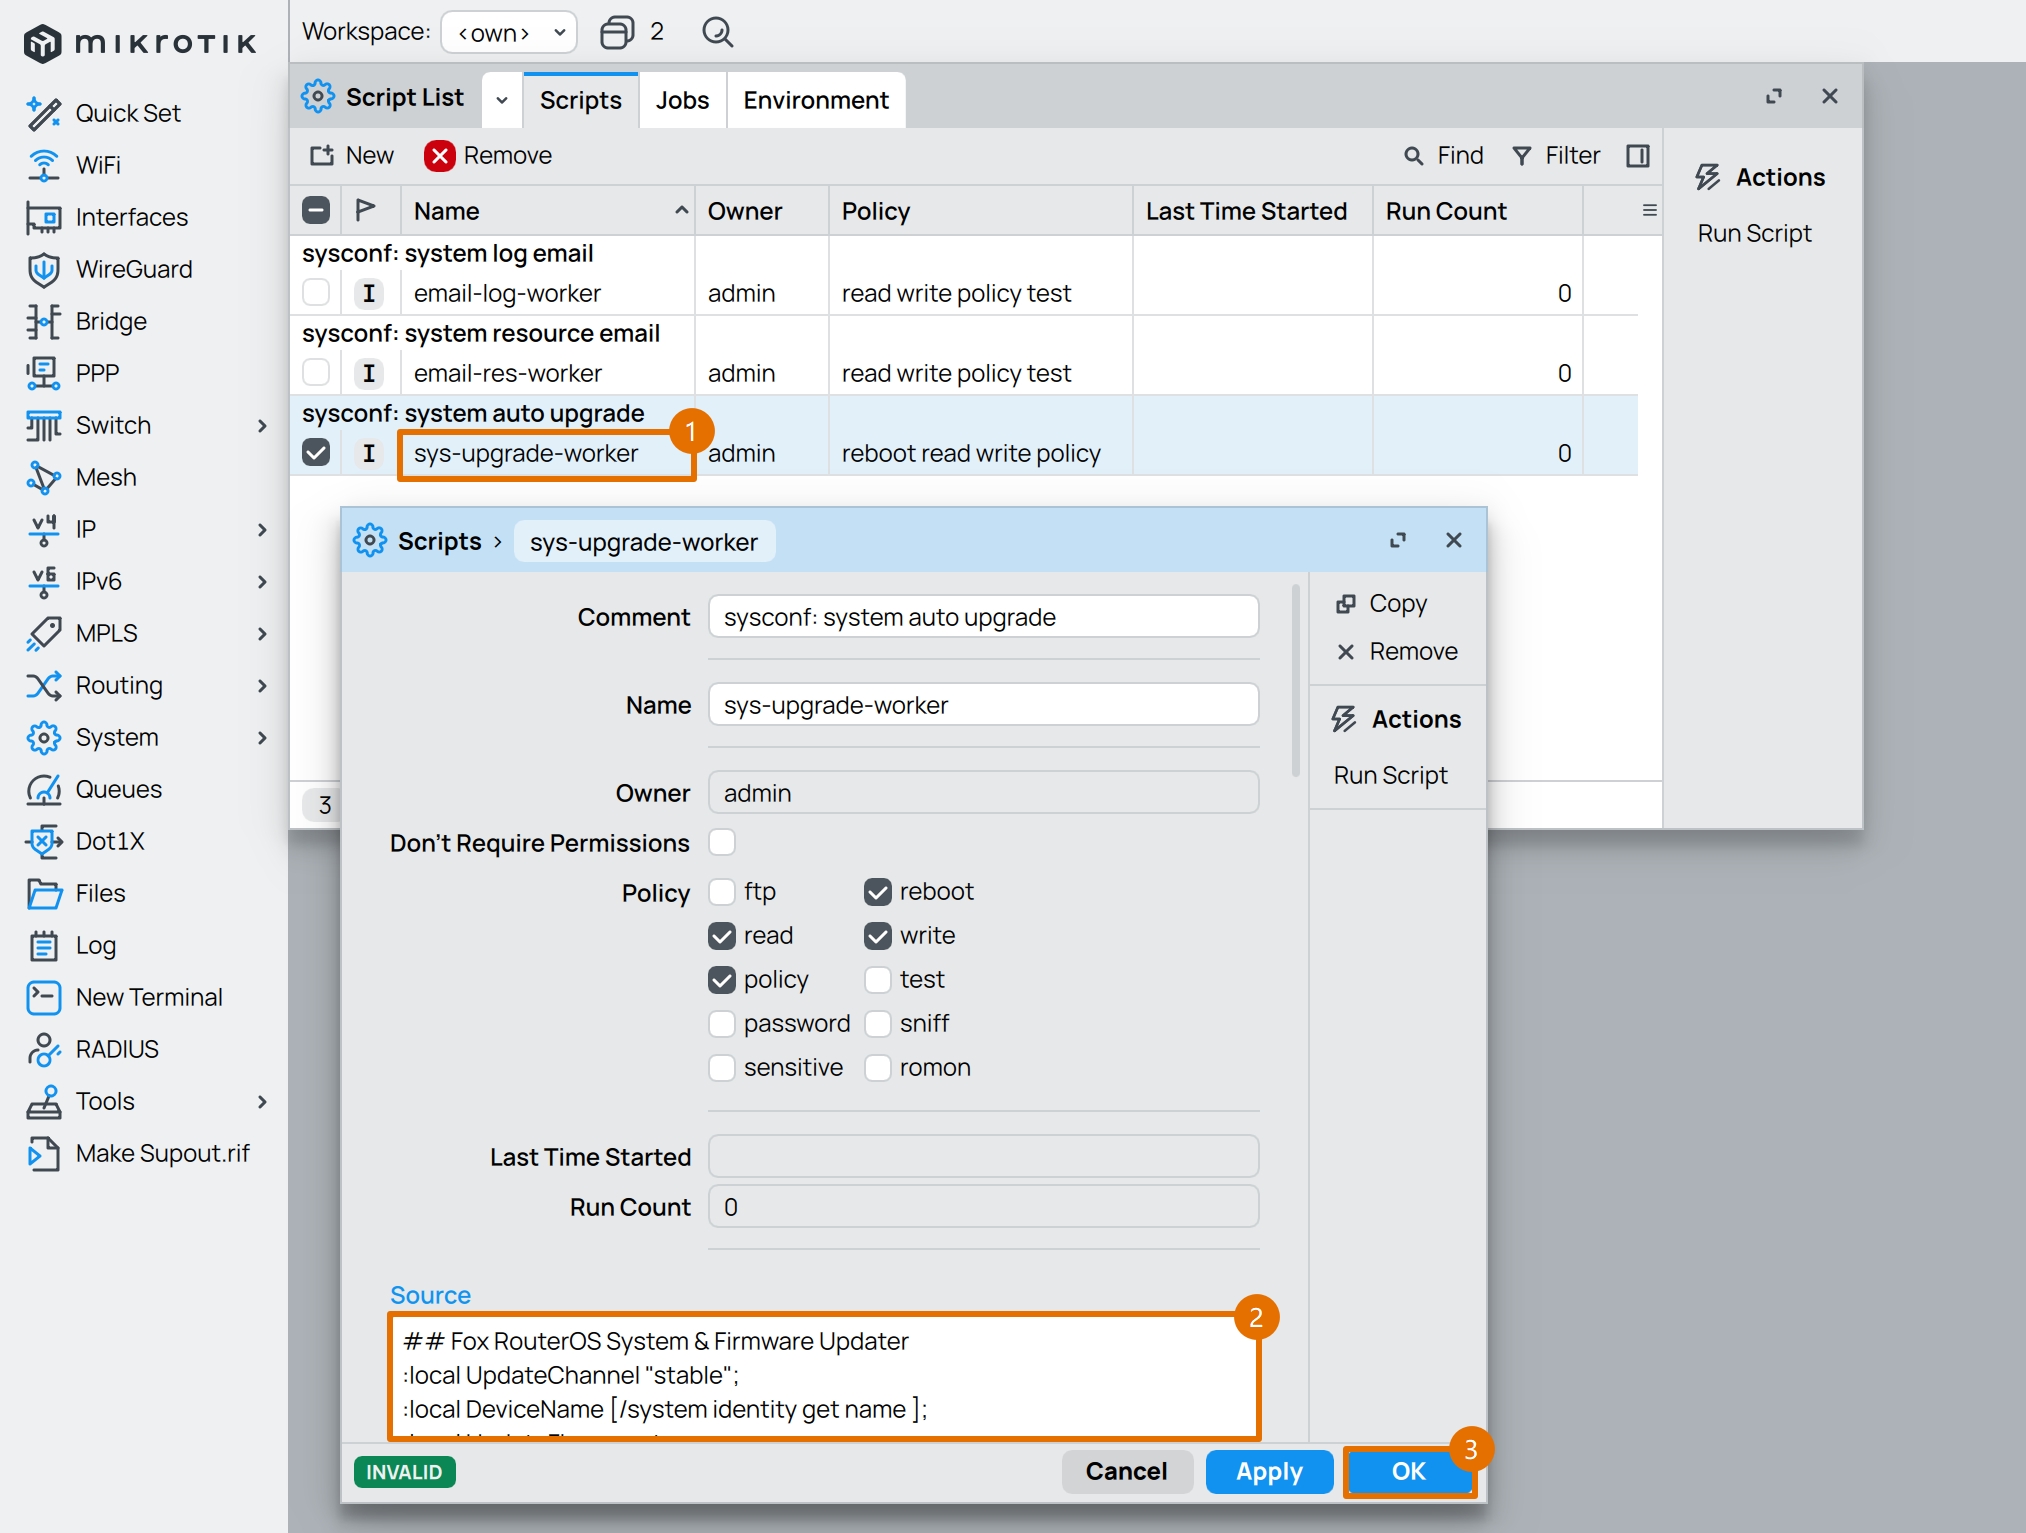
Task: Toggle the column layout panel icon
Action: pos(1637,156)
